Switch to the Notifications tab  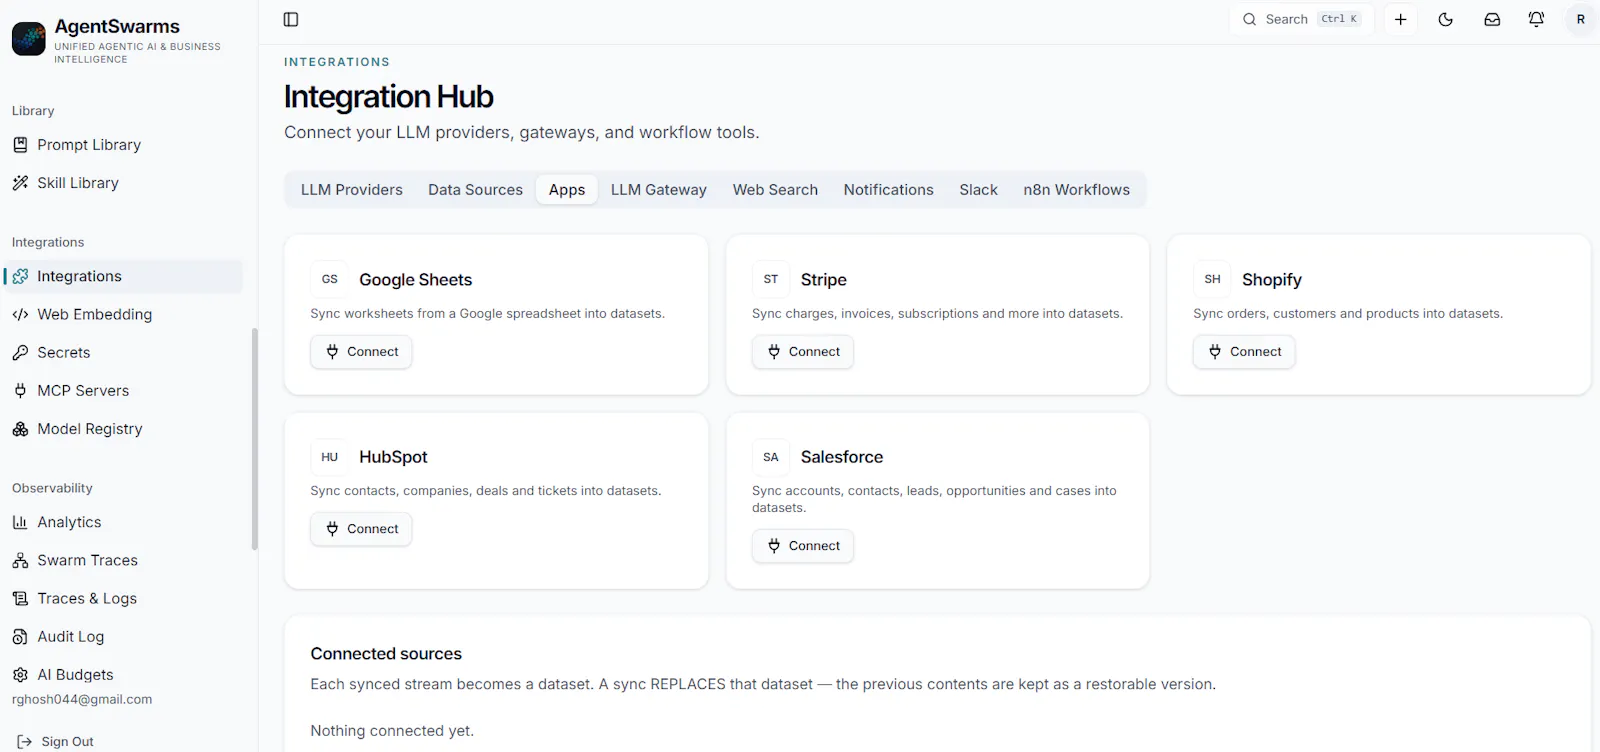[888, 190]
